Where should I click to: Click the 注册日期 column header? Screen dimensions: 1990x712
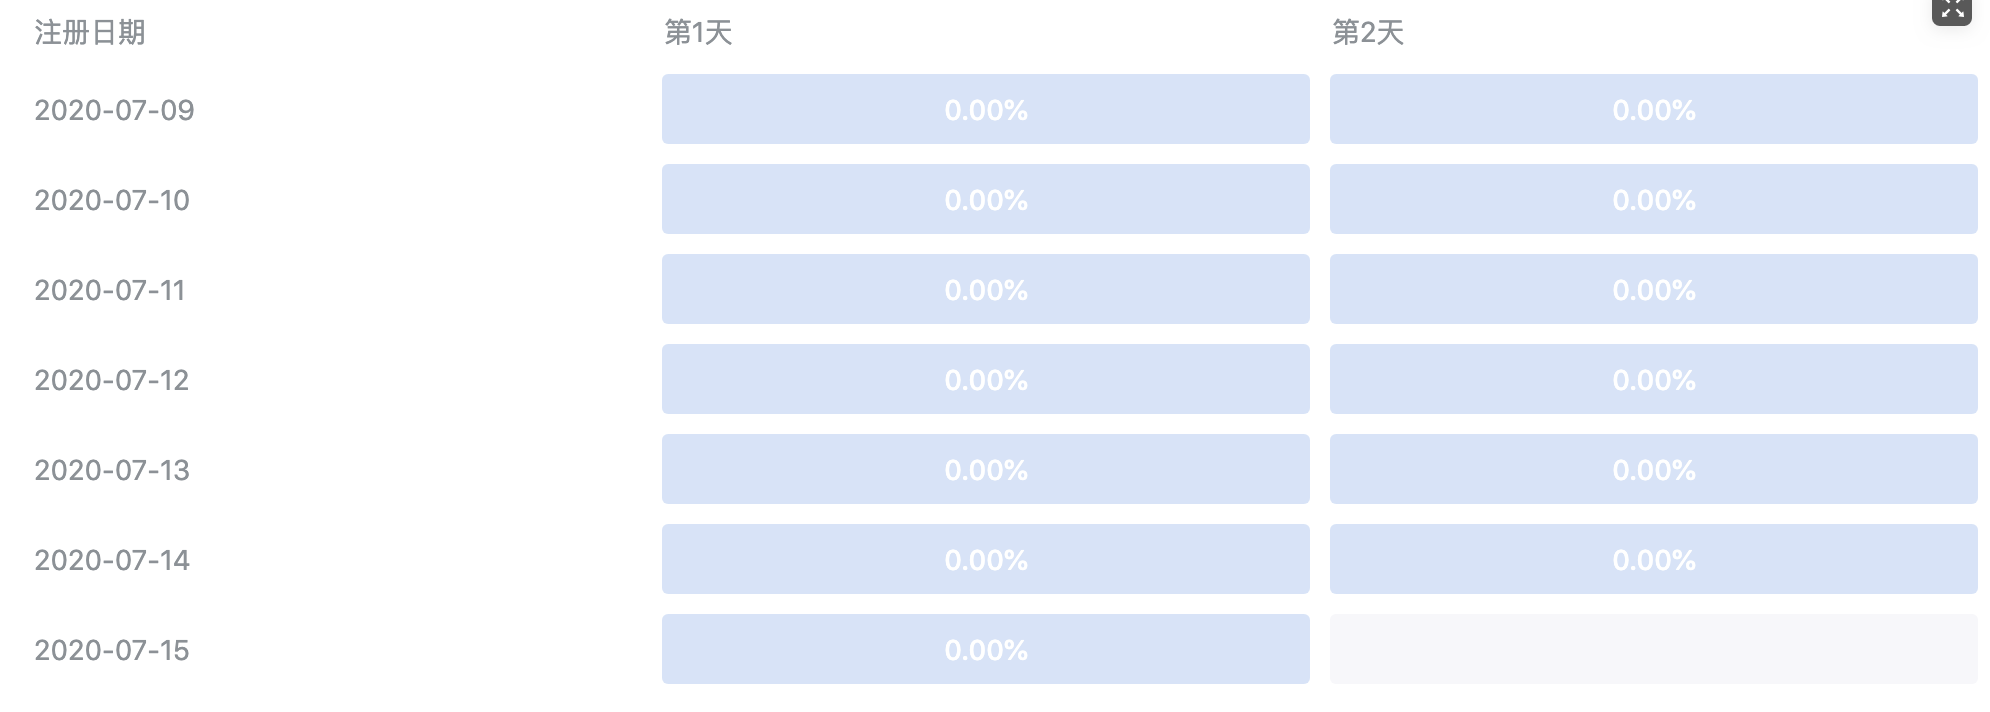click(x=90, y=33)
